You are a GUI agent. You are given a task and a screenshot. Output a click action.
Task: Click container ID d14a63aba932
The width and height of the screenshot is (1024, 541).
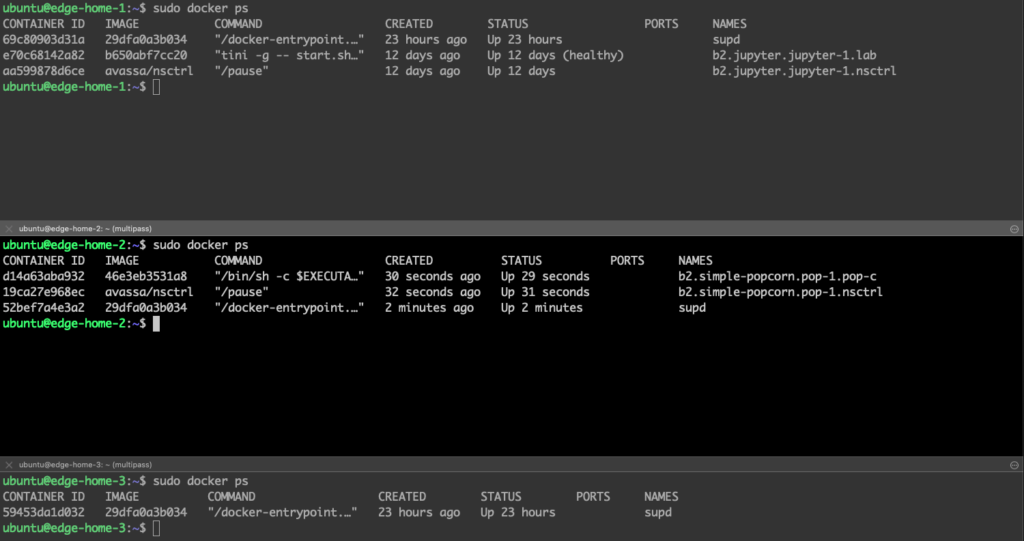43,276
